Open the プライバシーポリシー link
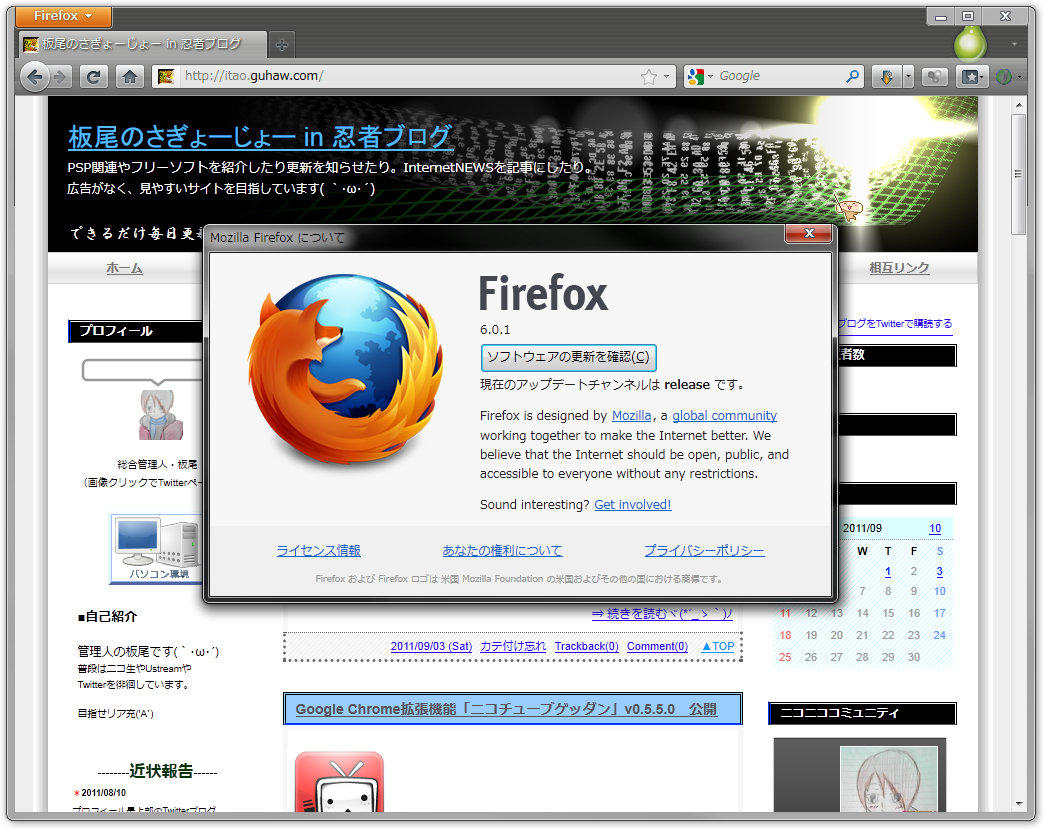The height and width of the screenshot is (829, 1044). pos(704,551)
